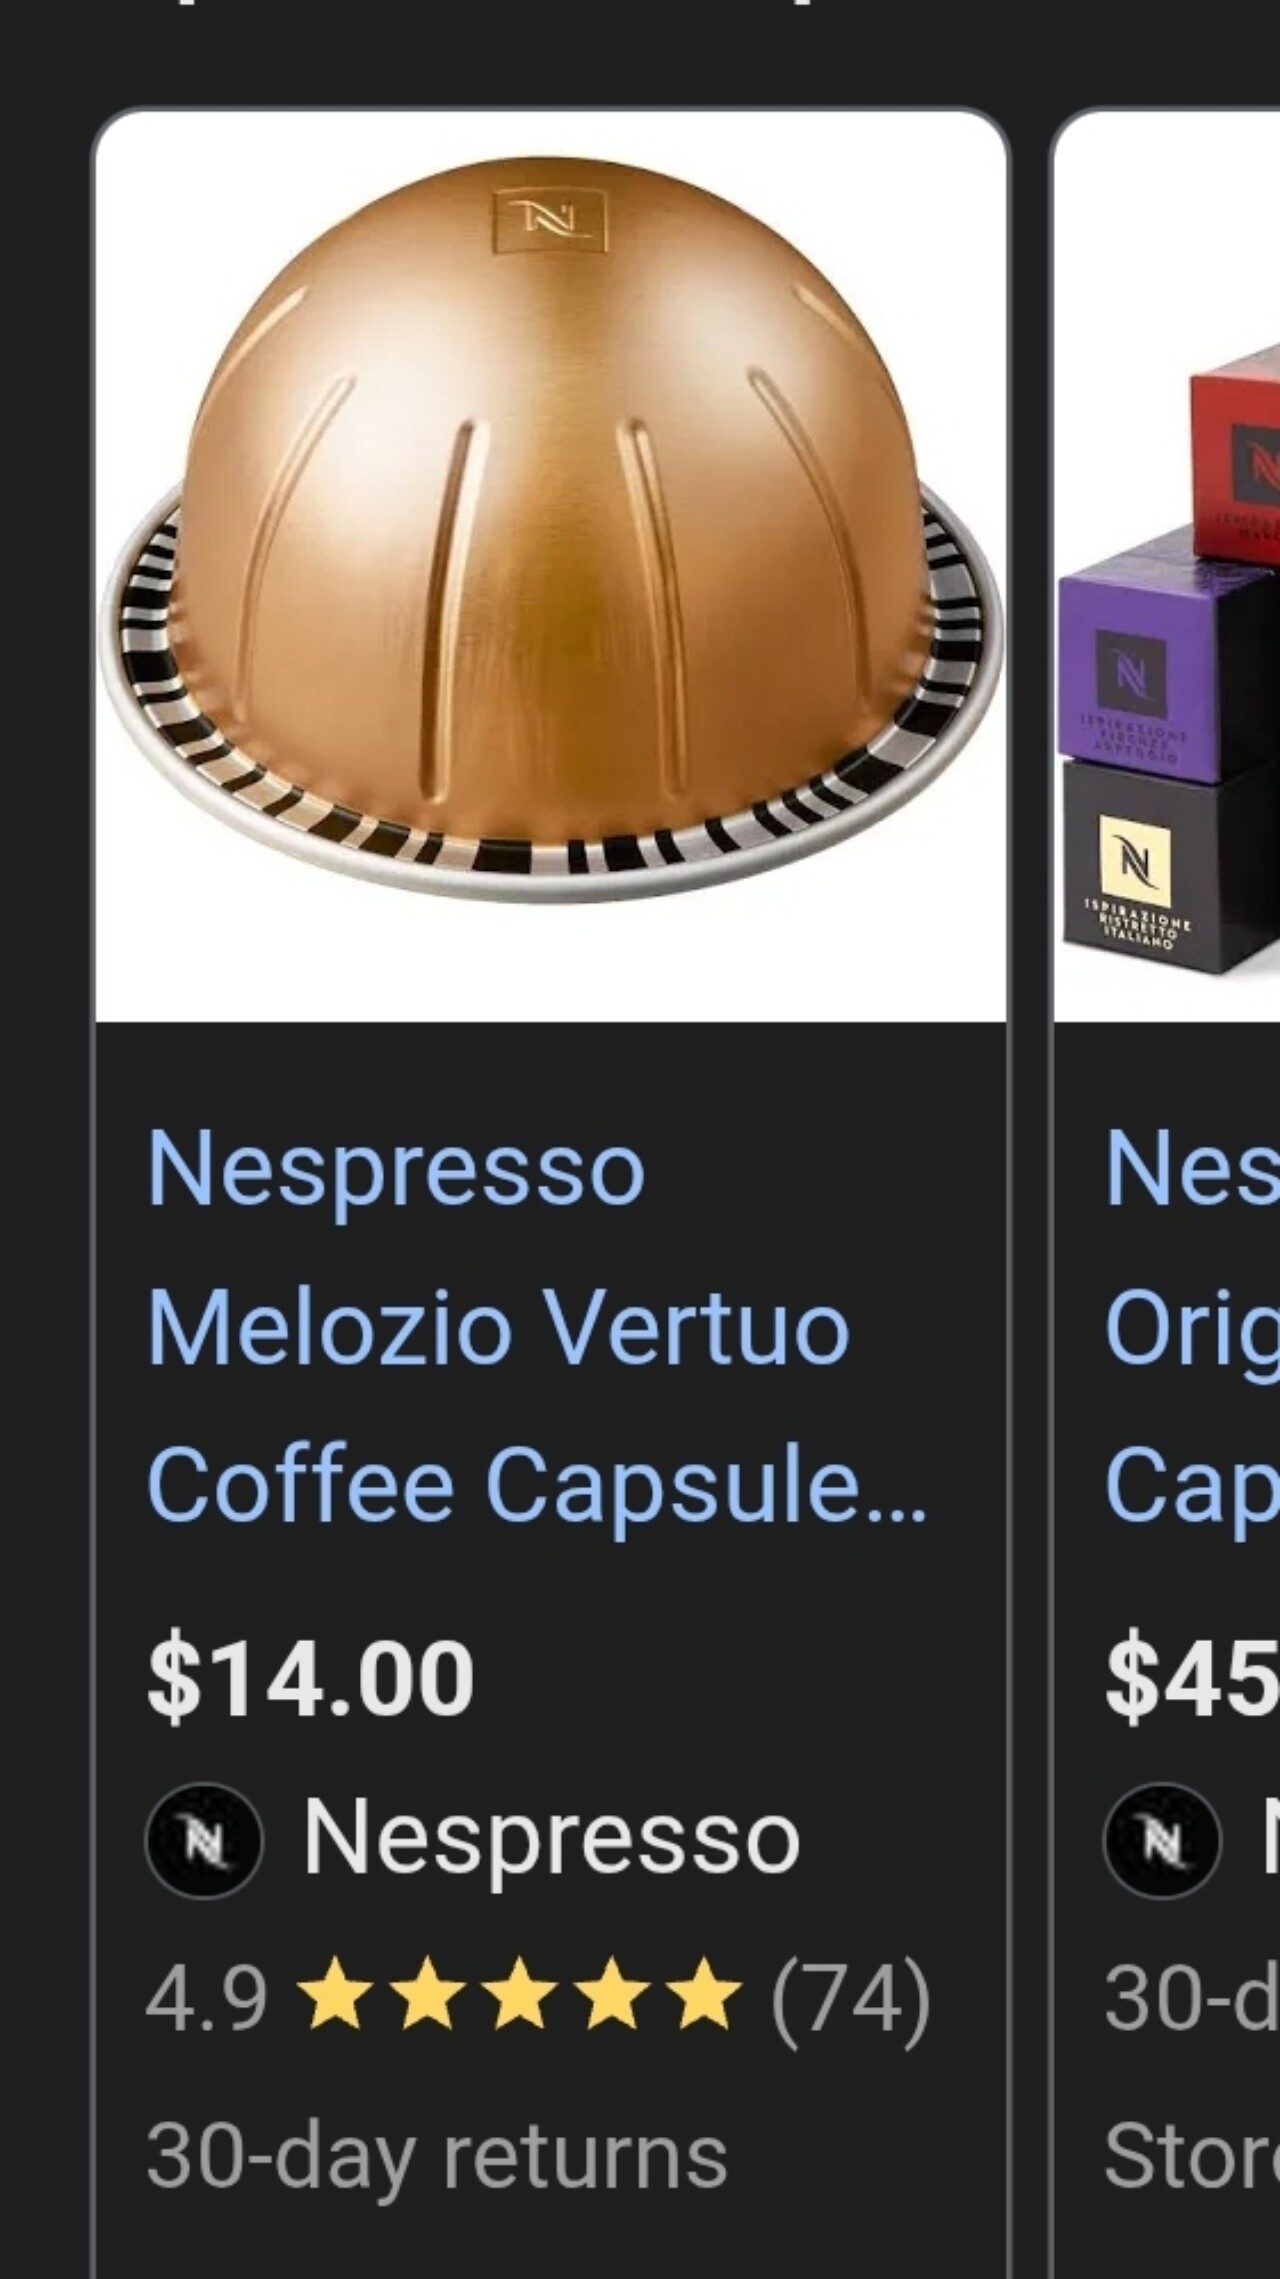1280x2279 pixels.
Task: Open the Nespresso Melozio Vertuo Coffee Capsule title link
Action: tap(538, 1326)
